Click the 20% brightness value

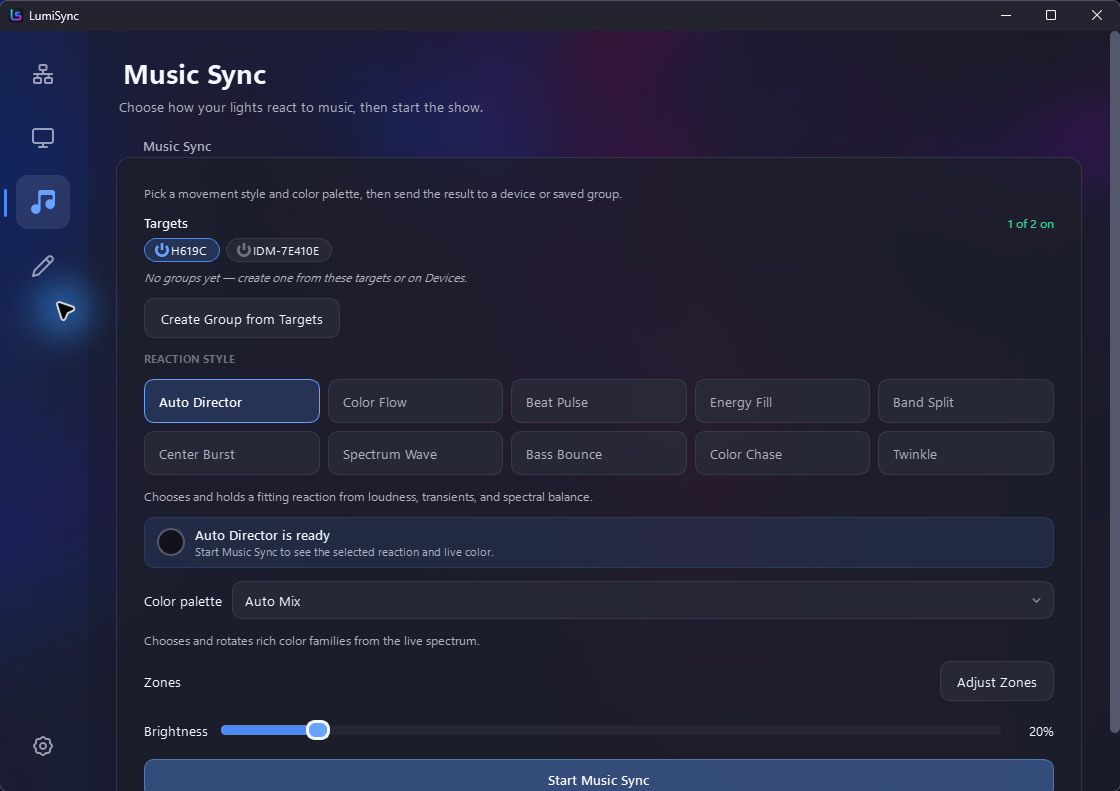click(x=1041, y=732)
